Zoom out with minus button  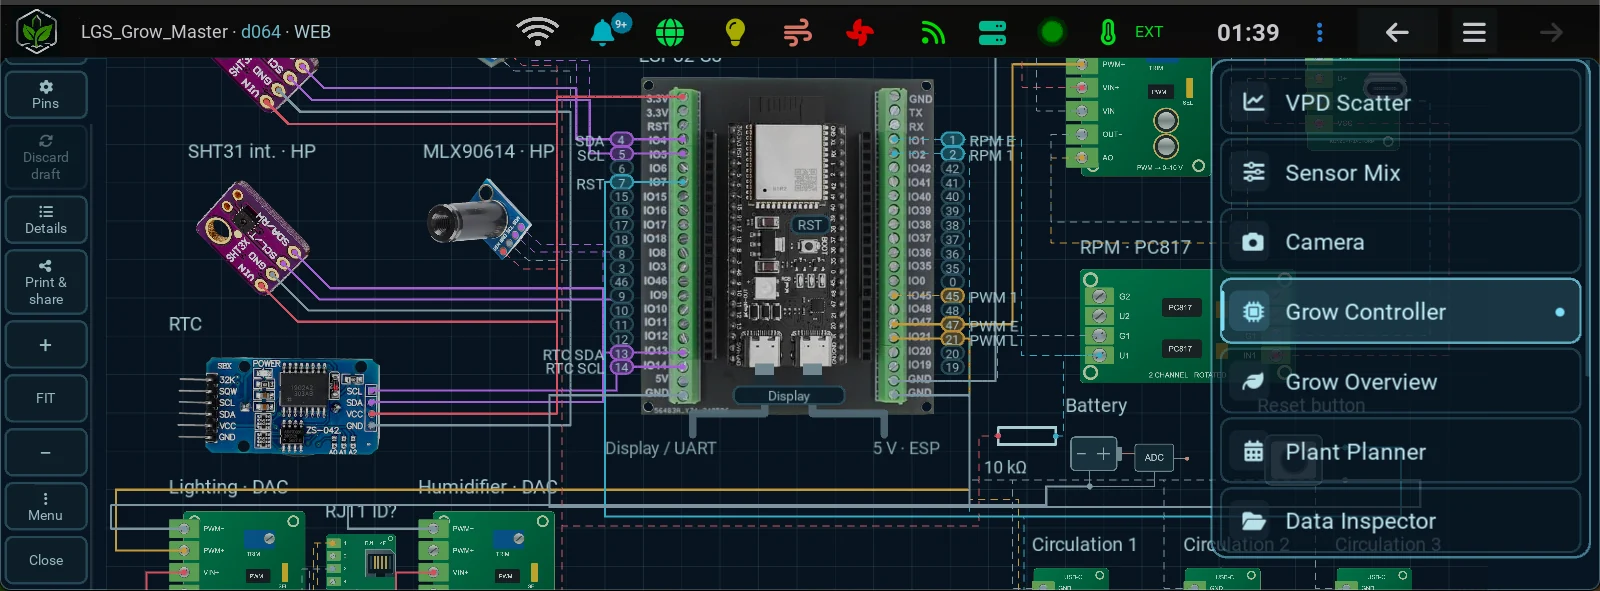[46, 453]
